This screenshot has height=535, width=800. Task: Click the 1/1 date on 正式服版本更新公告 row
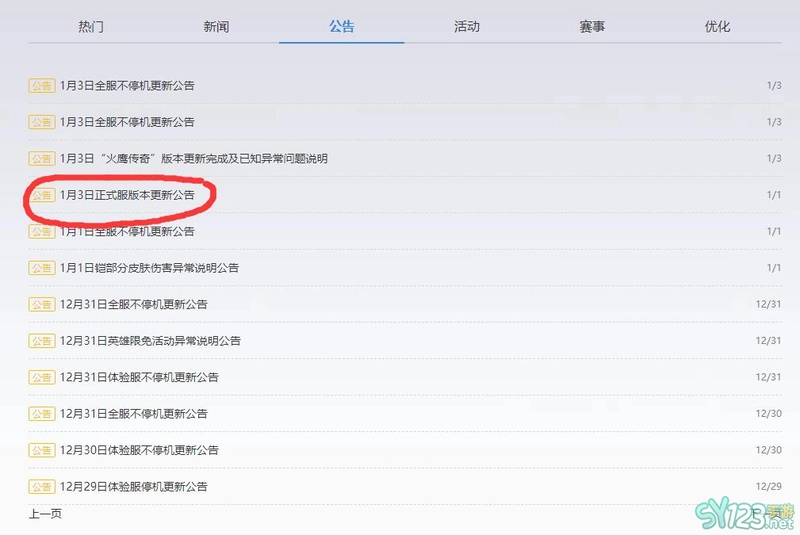click(774, 195)
